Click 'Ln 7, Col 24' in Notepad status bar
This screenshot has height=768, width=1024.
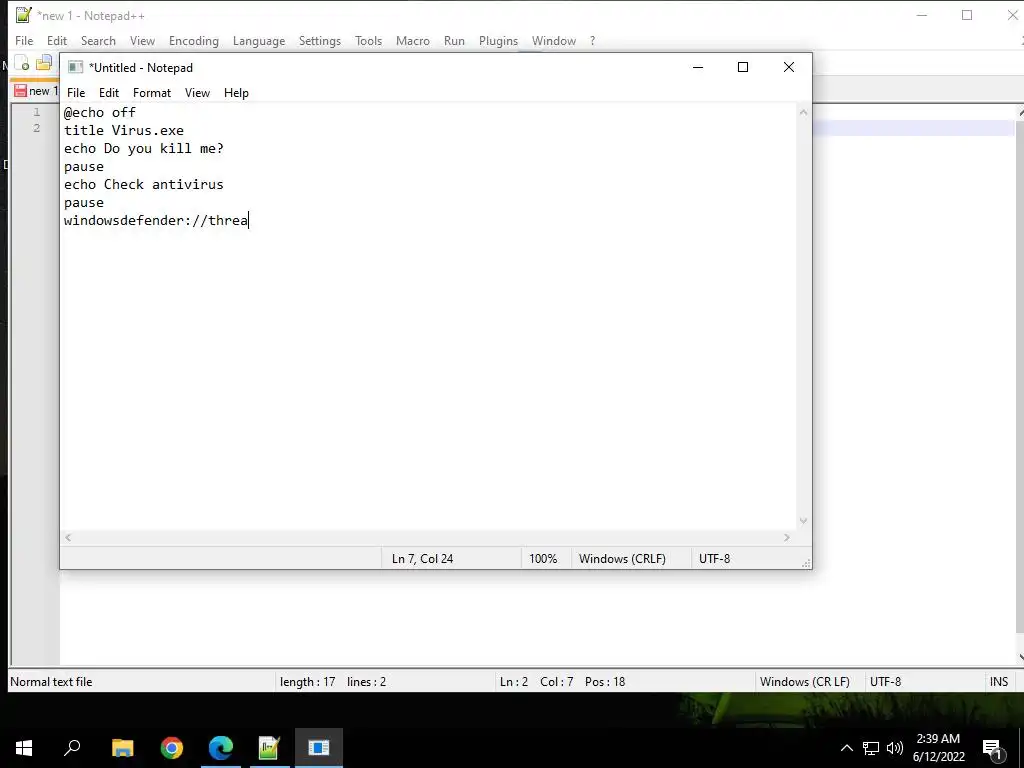[423, 559]
